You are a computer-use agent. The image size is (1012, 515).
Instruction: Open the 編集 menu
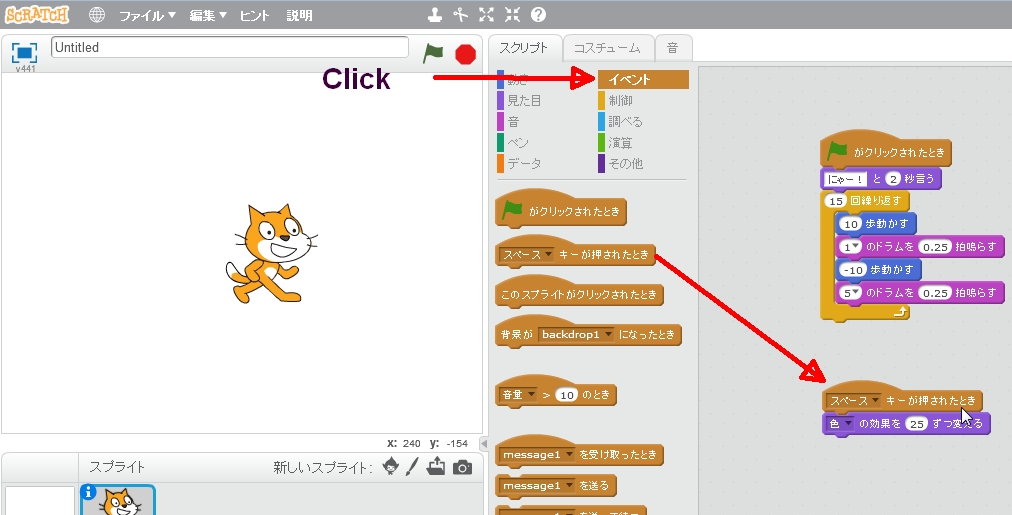pos(208,15)
